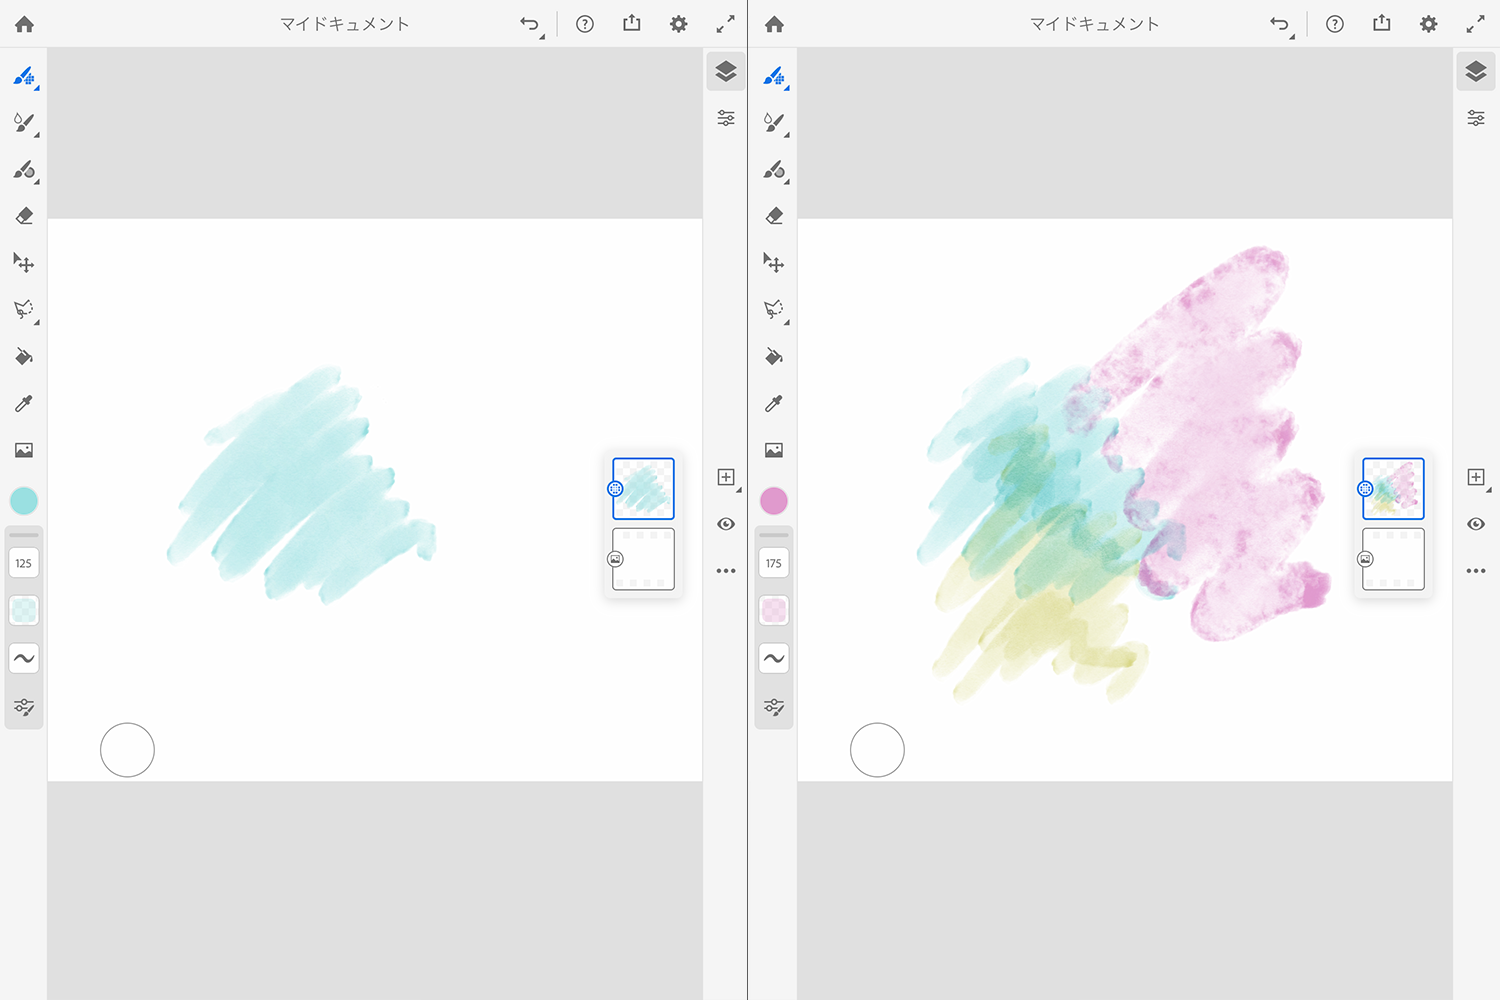The image size is (1500, 1000).
Task: Open stroke smoothing control in left window
Action: click(x=24, y=658)
